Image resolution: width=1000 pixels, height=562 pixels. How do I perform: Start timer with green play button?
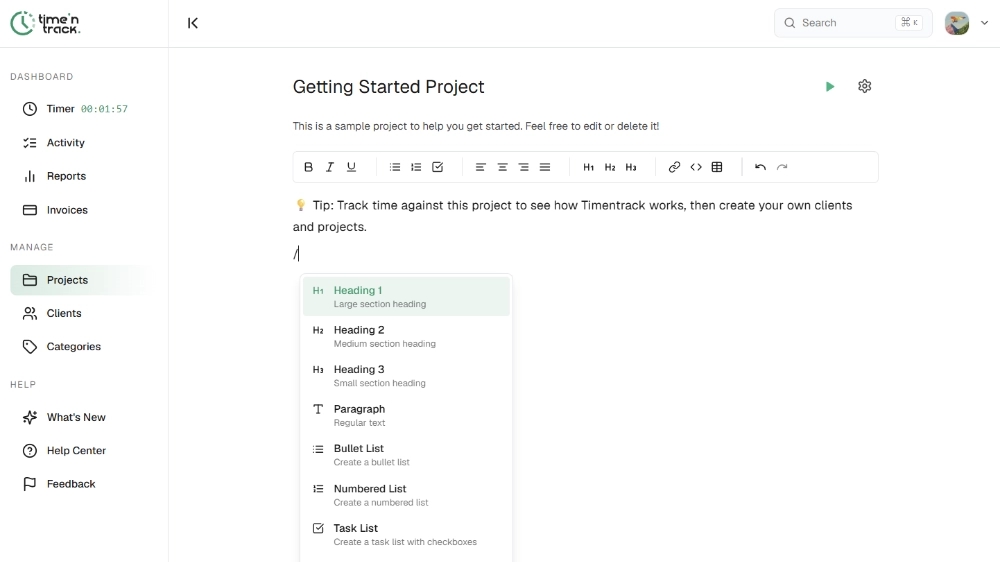(830, 87)
